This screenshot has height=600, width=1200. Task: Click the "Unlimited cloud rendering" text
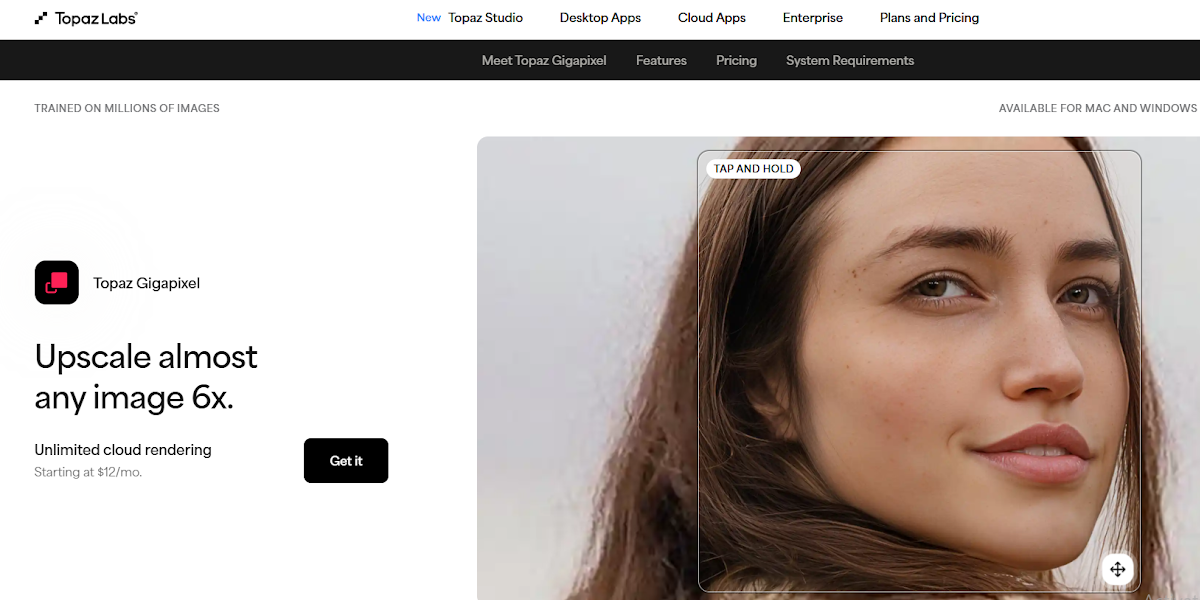(123, 450)
